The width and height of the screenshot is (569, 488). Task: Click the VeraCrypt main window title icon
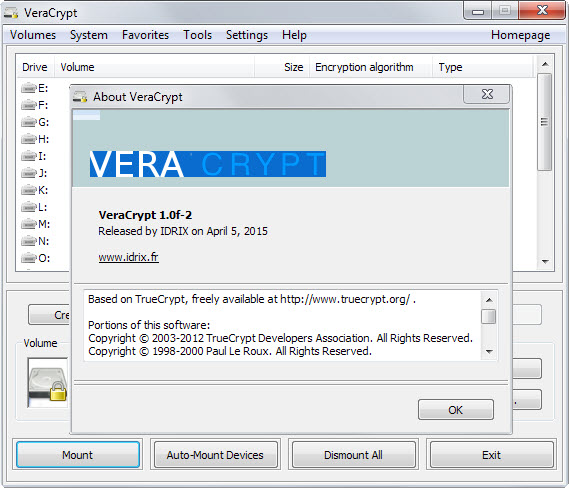coord(11,13)
